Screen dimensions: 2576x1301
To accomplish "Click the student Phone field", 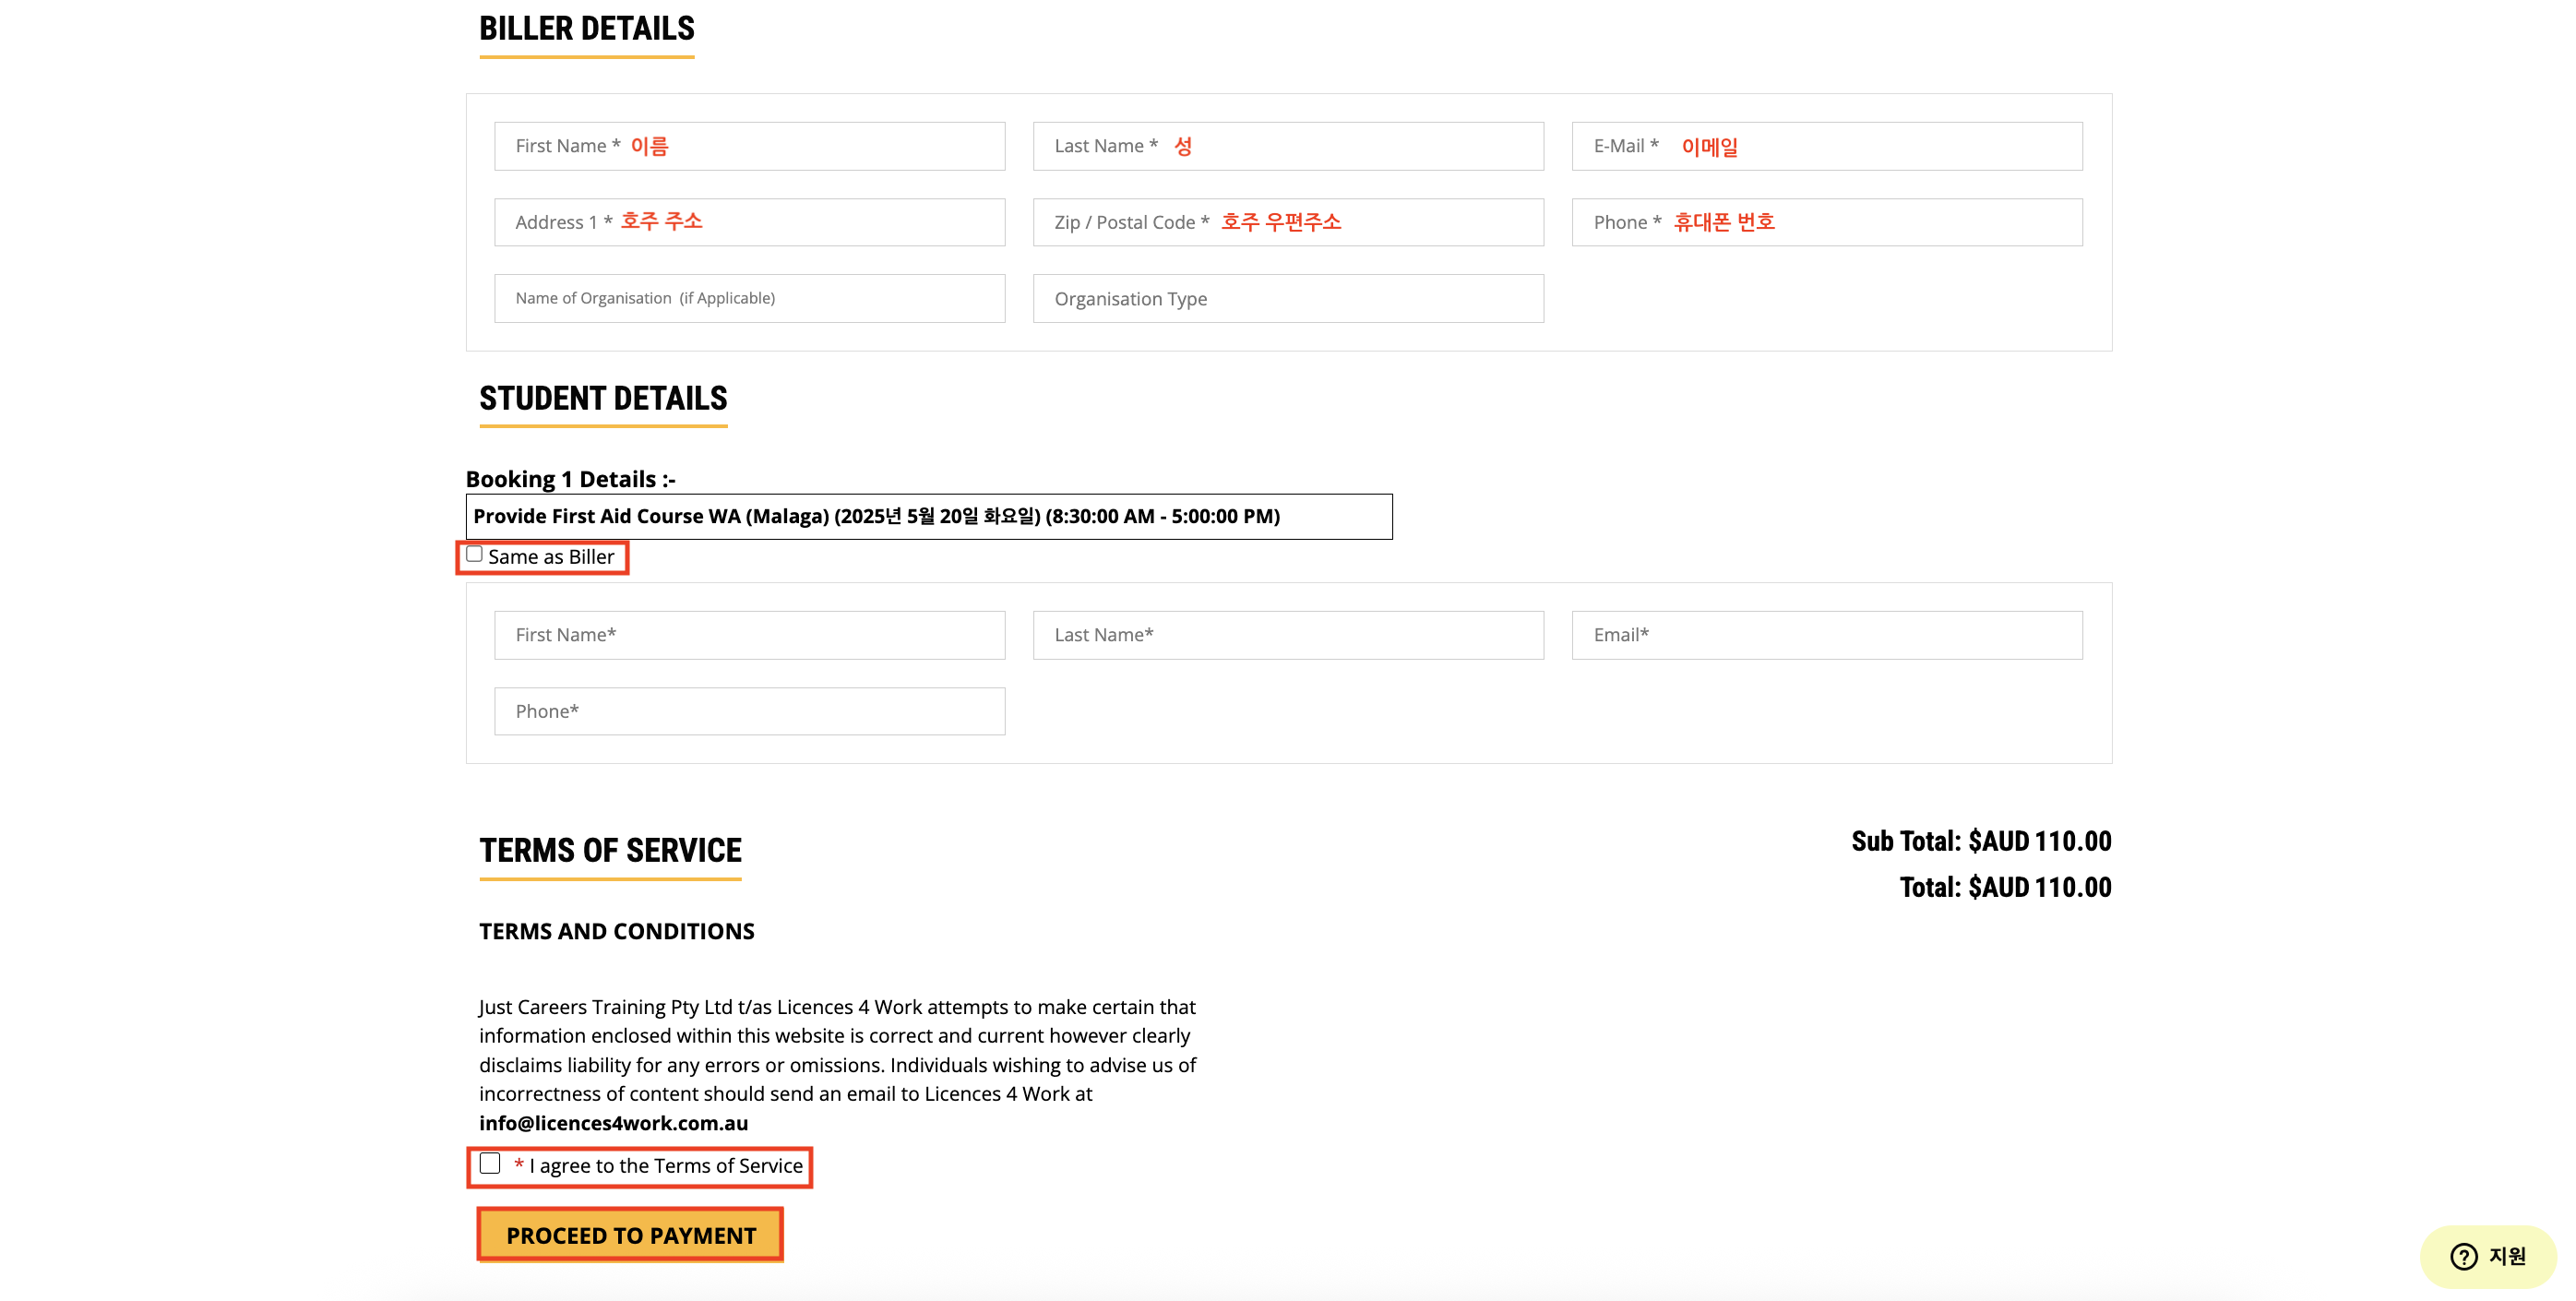I will [x=748, y=711].
